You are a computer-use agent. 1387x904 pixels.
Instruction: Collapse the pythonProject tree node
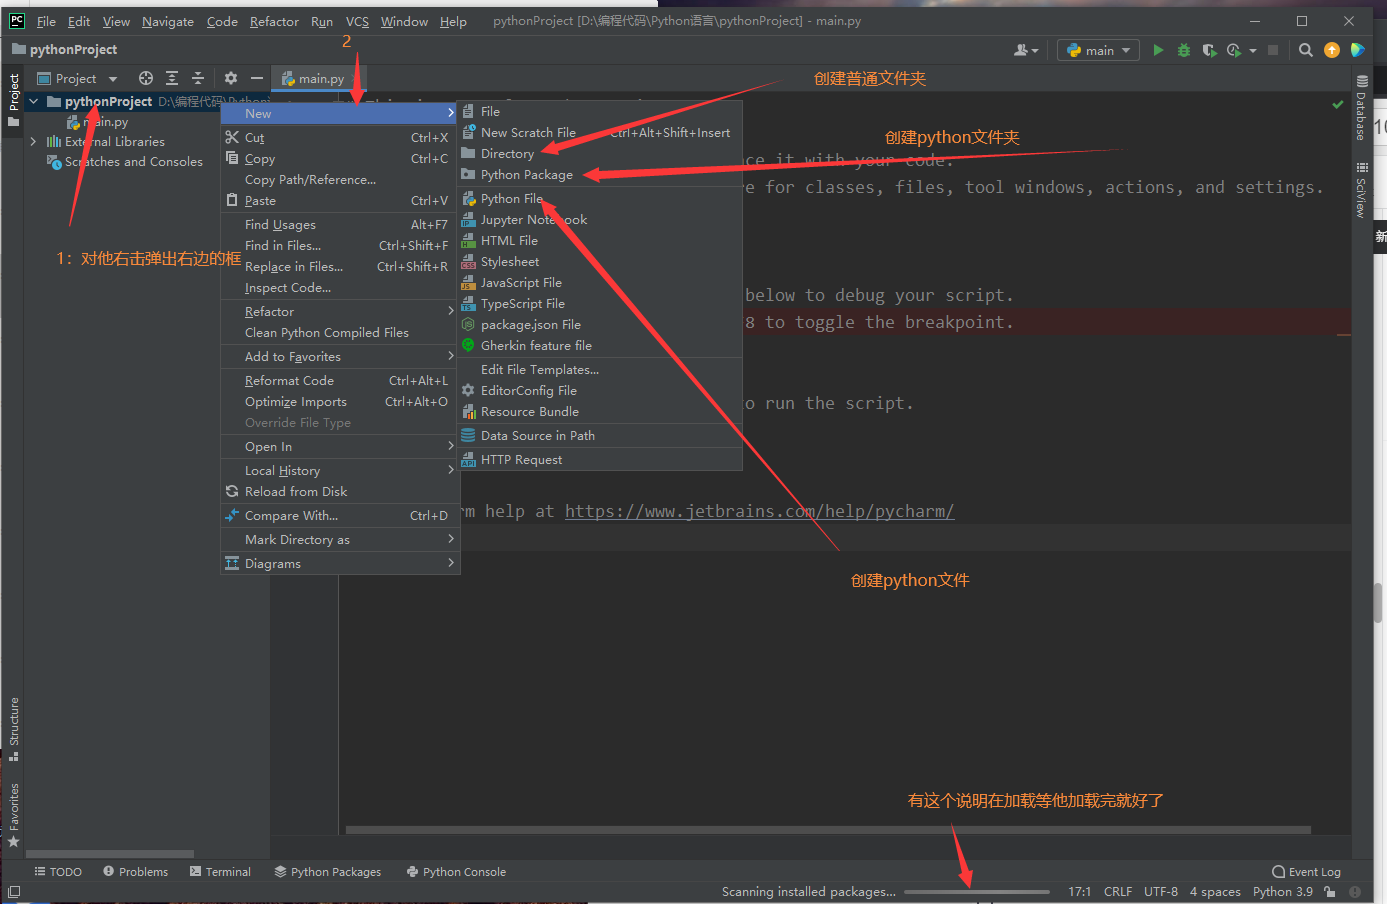tap(34, 101)
